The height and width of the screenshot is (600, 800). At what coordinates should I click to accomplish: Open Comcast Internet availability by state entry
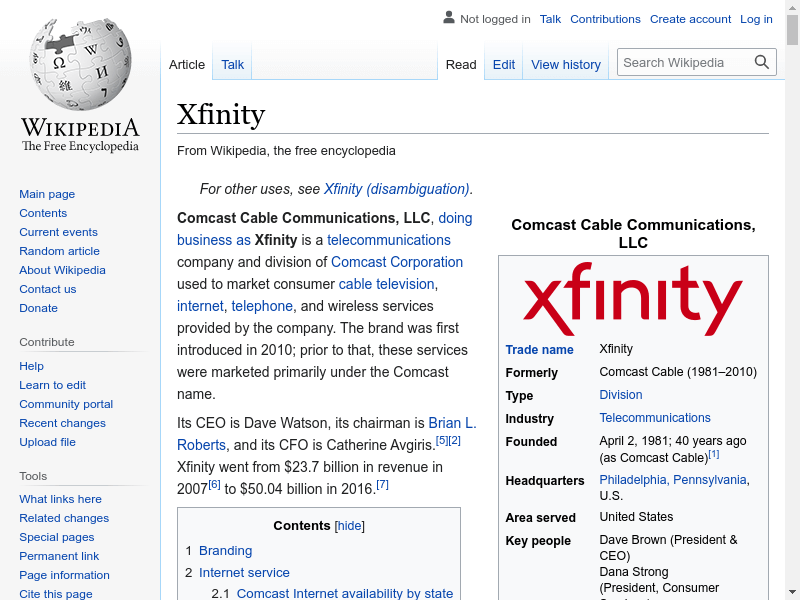pyautogui.click(x=344, y=593)
